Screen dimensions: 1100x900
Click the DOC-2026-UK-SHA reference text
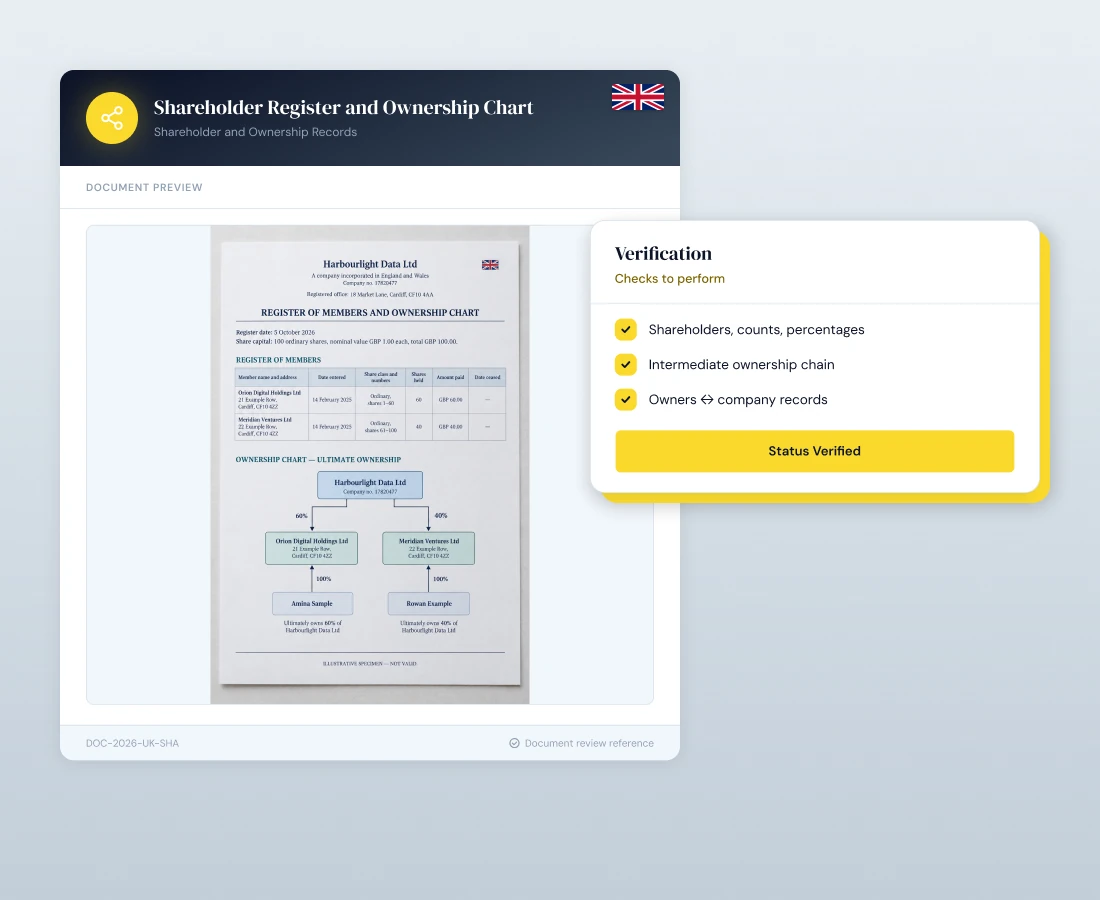point(133,743)
